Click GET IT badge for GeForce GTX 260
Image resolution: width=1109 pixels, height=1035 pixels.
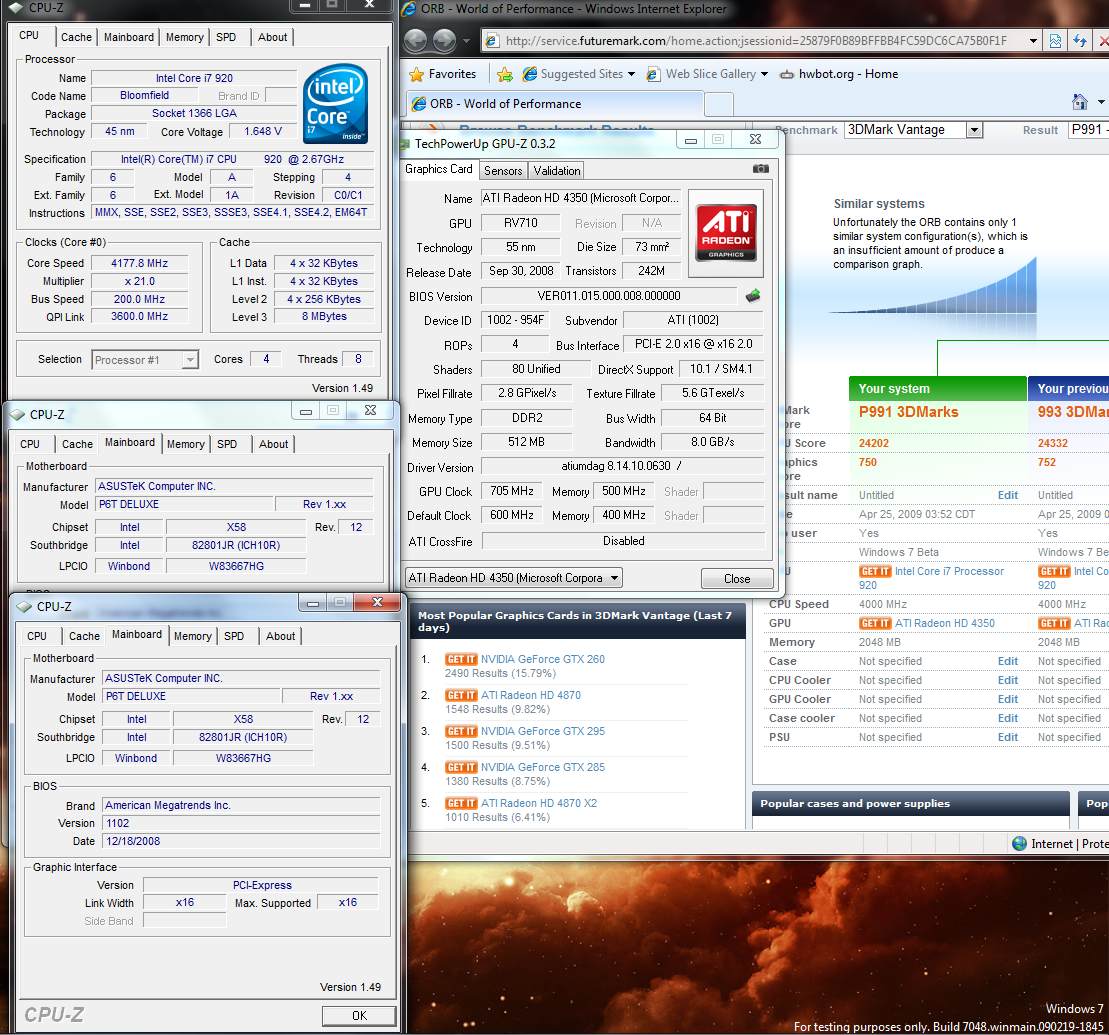pyautogui.click(x=460, y=659)
